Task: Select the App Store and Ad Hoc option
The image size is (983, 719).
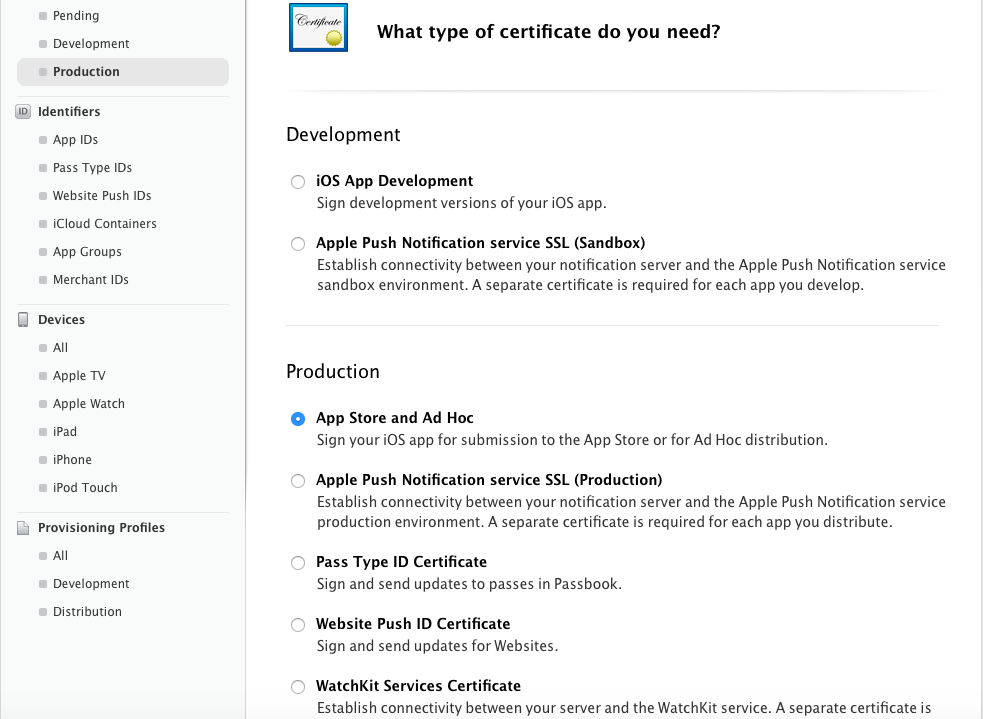Action: (x=298, y=419)
